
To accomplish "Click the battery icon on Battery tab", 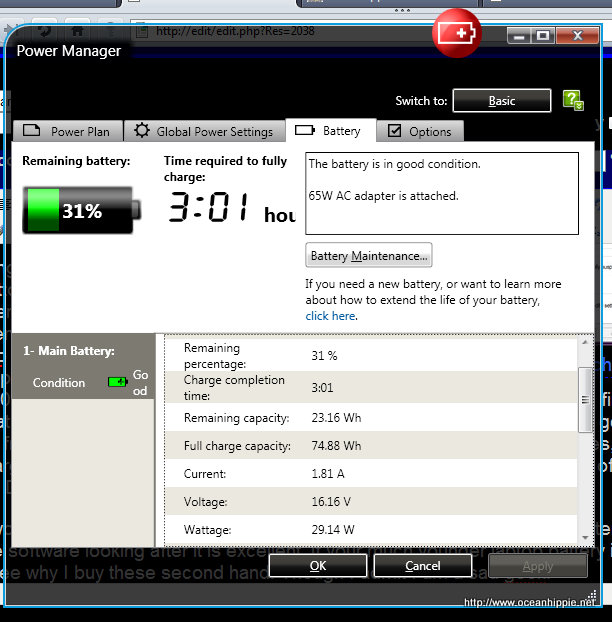I will pos(305,130).
